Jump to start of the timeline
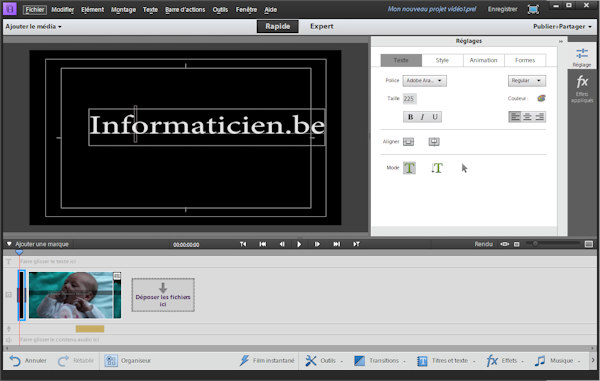Image resolution: width=600 pixels, height=381 pixels. [262, 244]
